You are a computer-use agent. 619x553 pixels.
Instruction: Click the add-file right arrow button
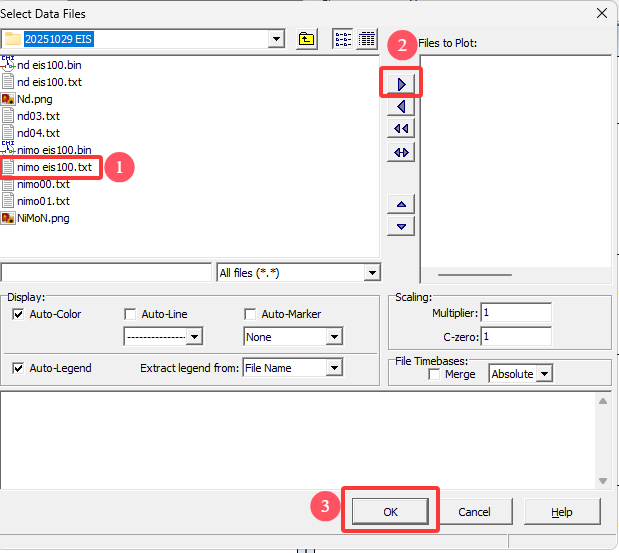point(401,84)
